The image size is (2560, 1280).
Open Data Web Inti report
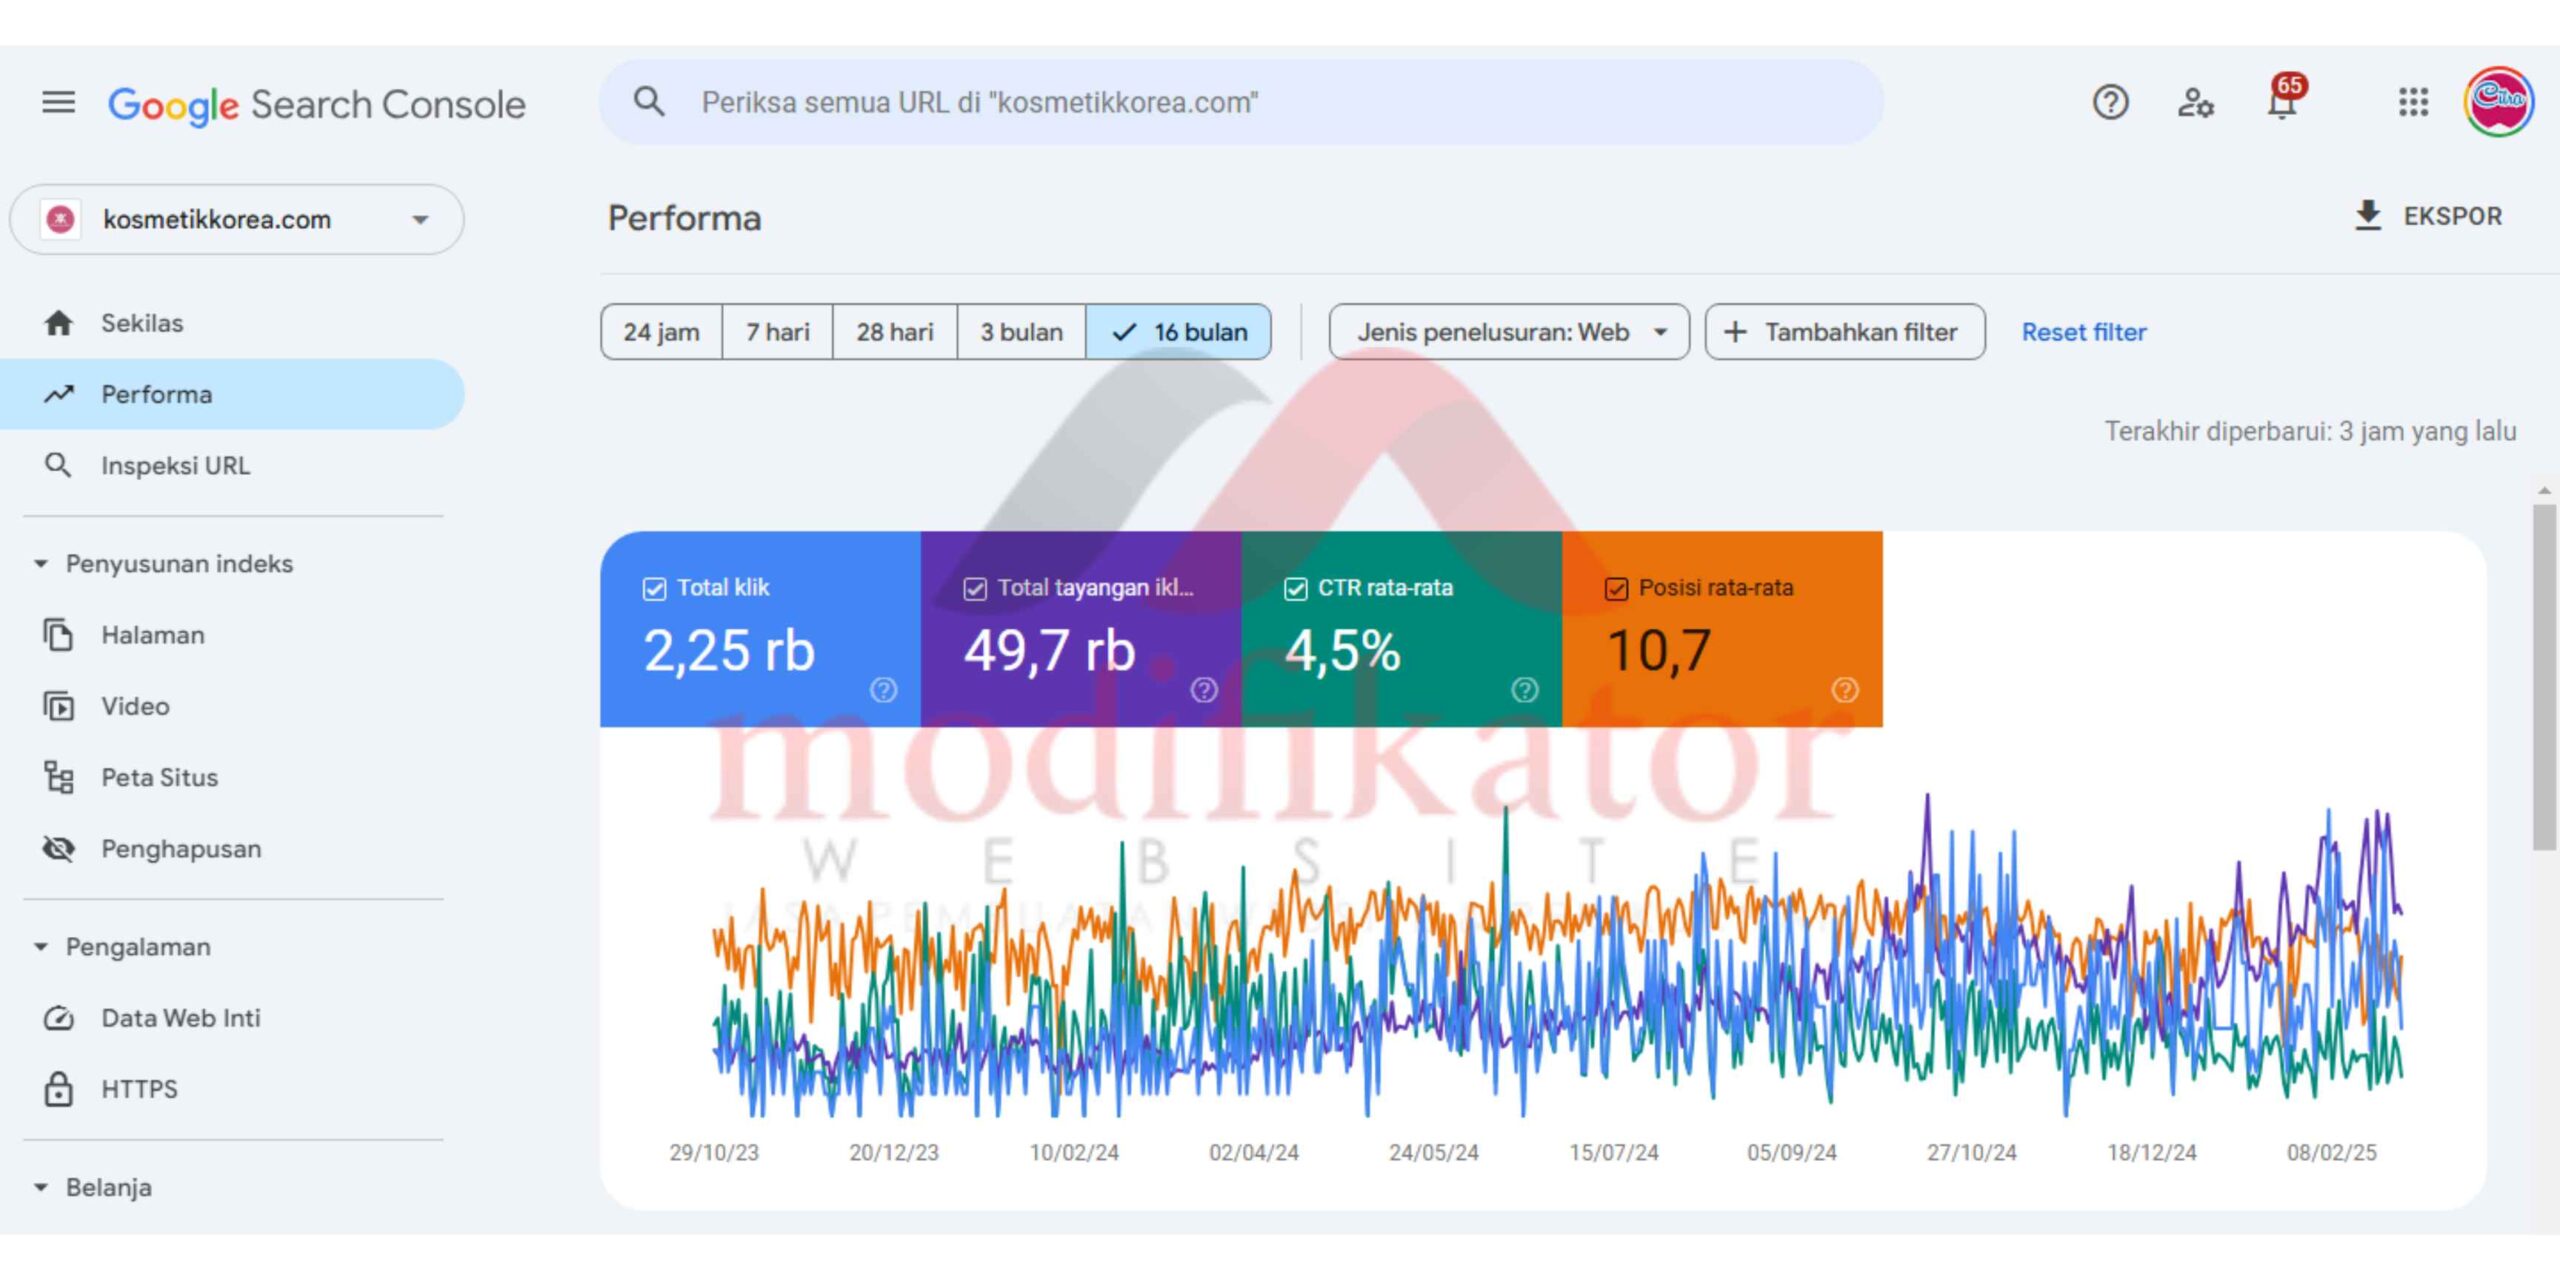[232, 1018]
